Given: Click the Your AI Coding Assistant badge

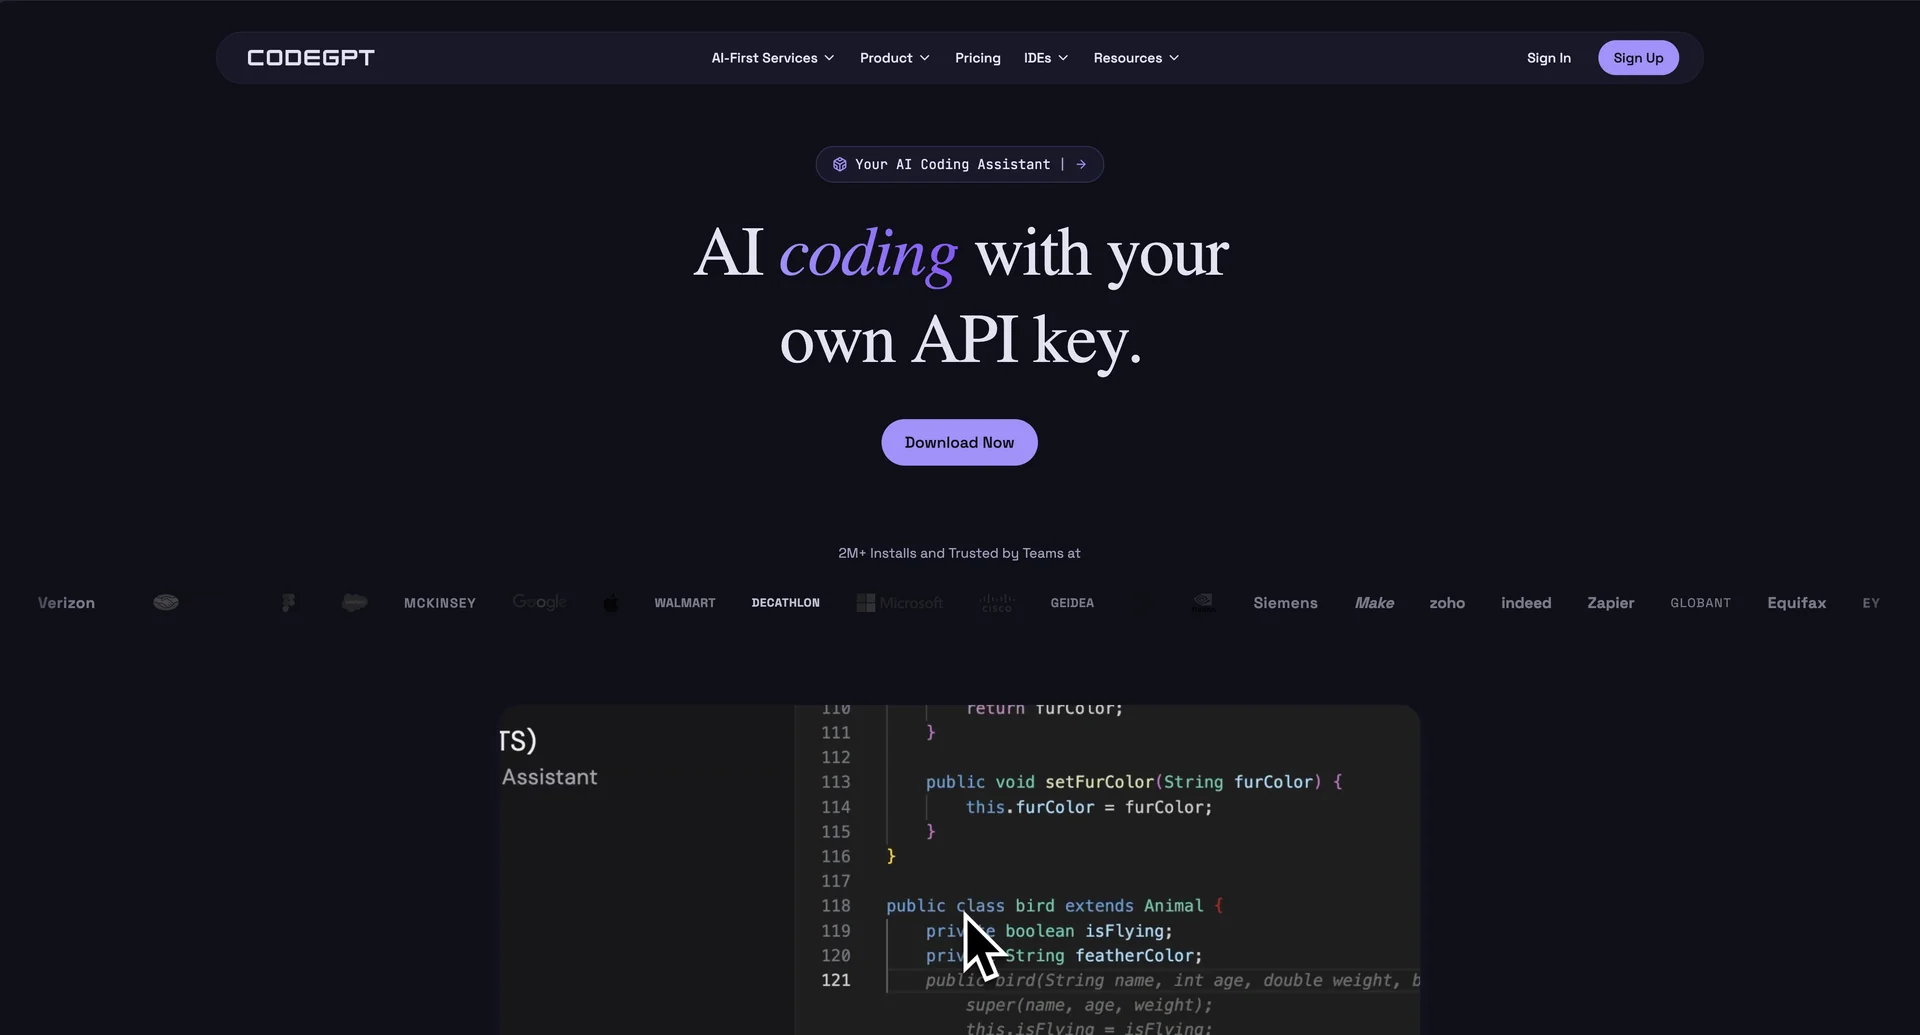Looking at the screenshot, I should 959,164.
